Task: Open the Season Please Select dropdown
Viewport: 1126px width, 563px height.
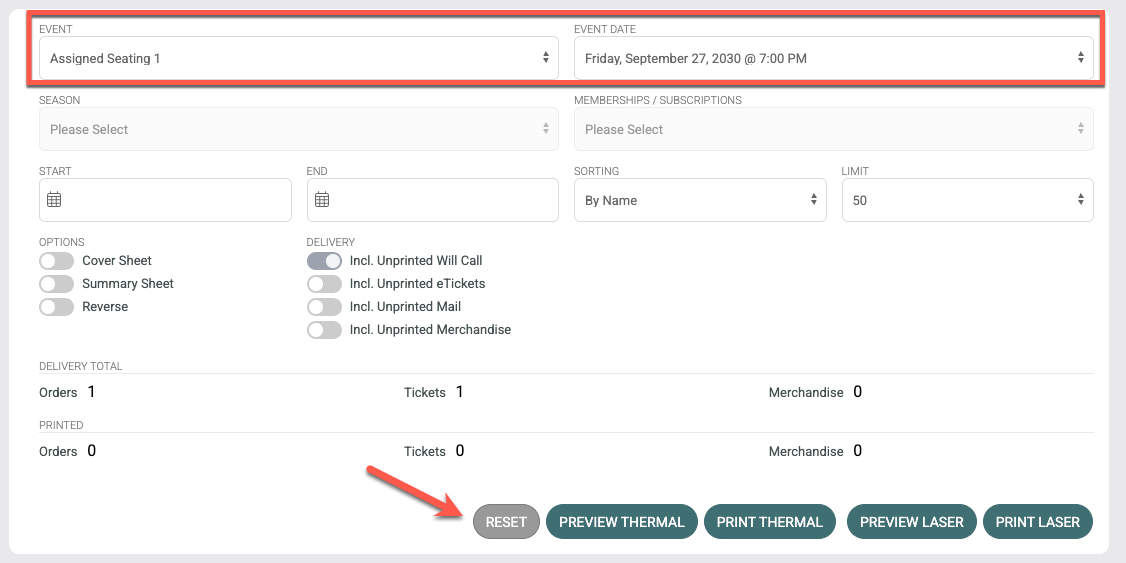Action: click(x=299, y=129)
